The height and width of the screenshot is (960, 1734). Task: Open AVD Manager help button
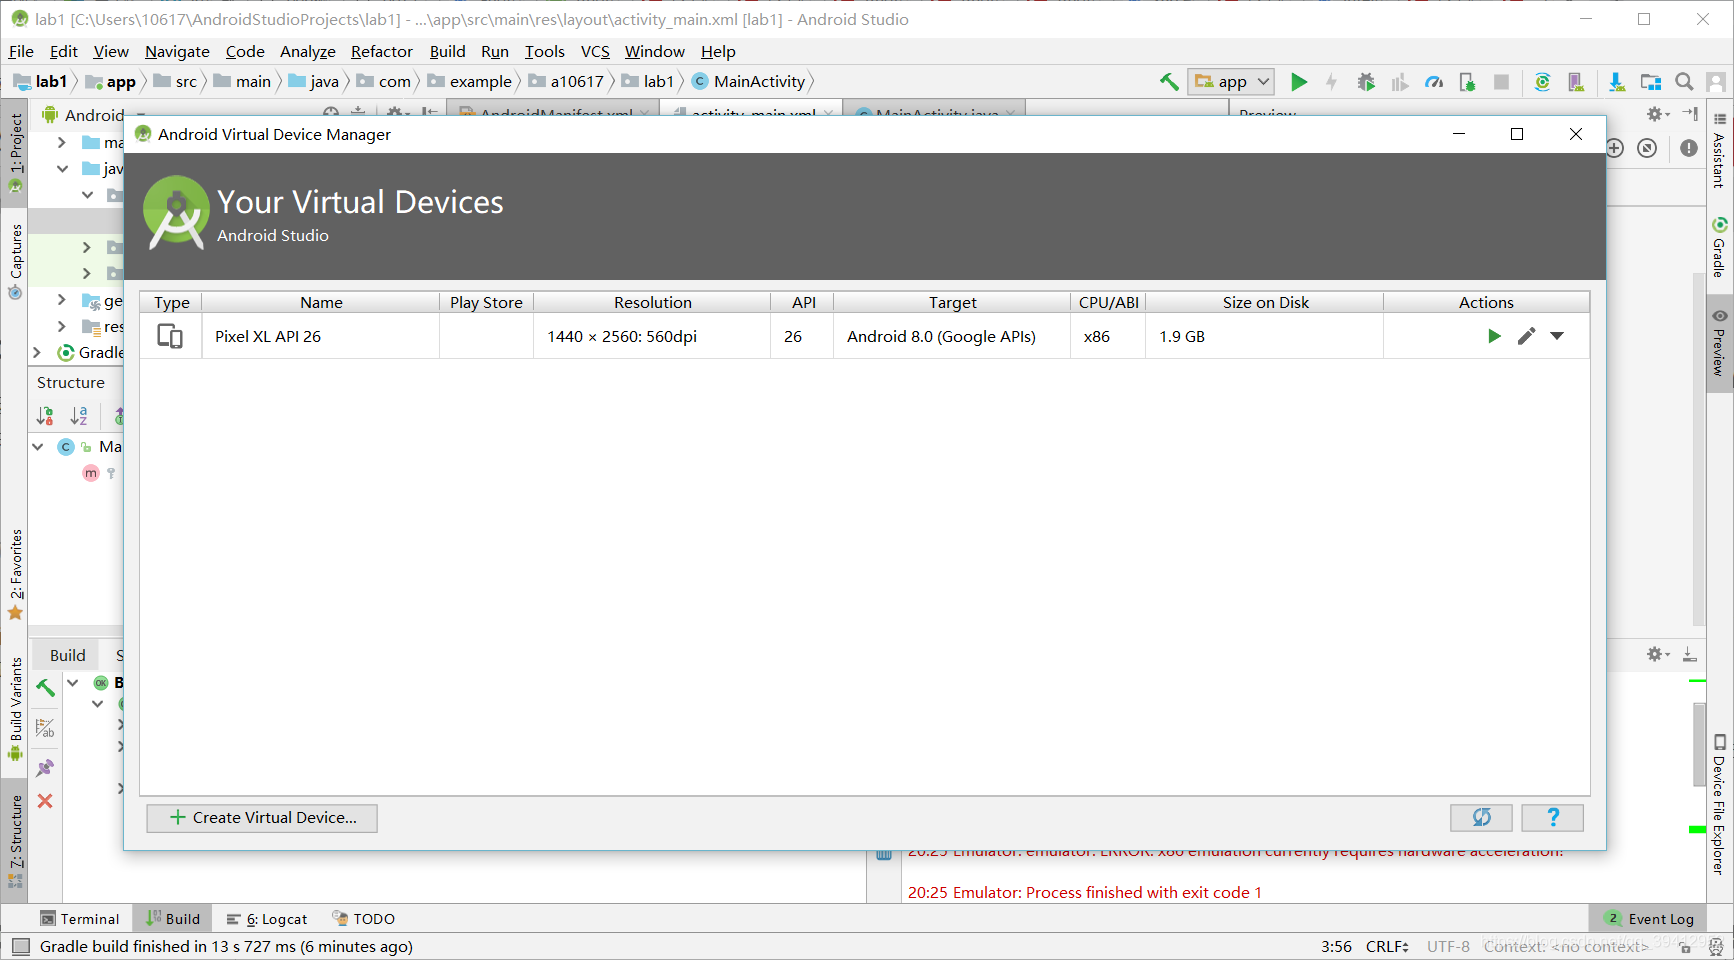click(x=1552, y=818)
